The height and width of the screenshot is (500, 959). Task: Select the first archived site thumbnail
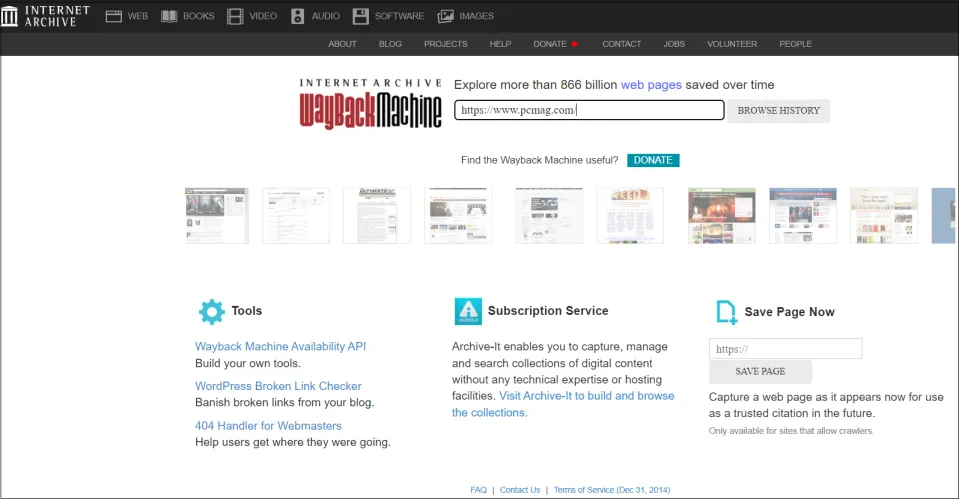(216, 216)
